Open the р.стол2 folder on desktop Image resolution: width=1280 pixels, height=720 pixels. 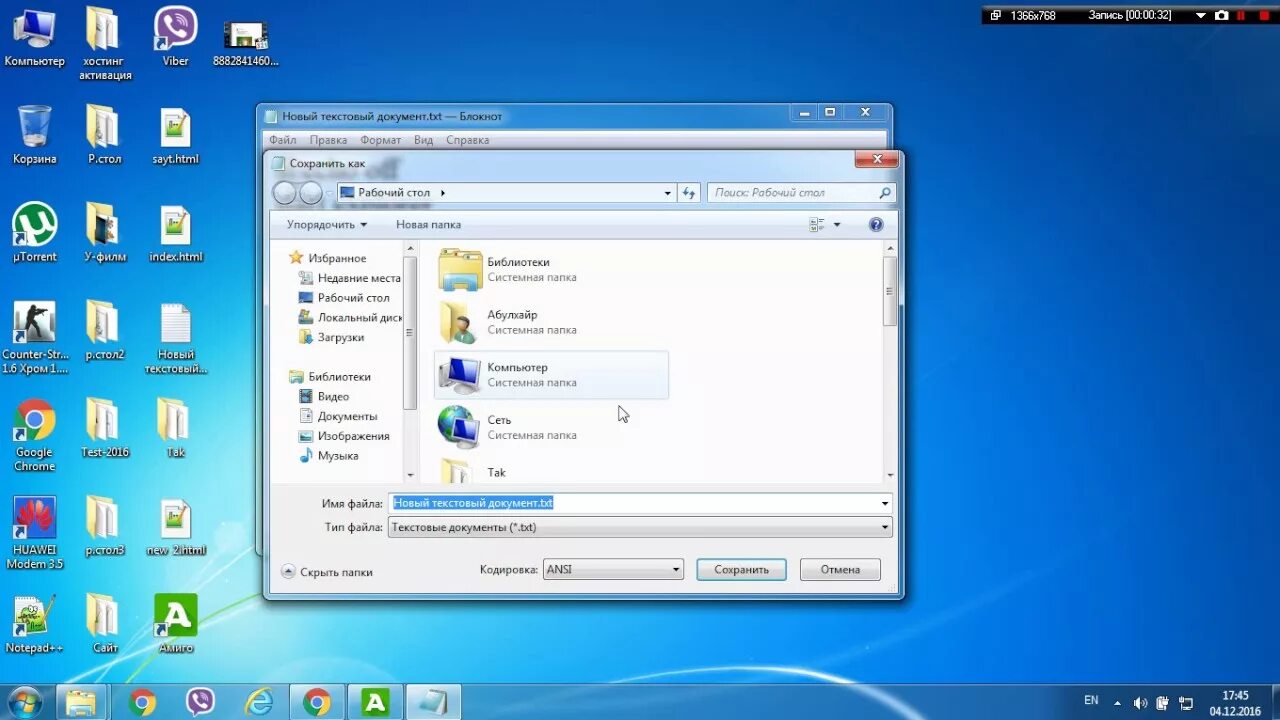point(105,331)
